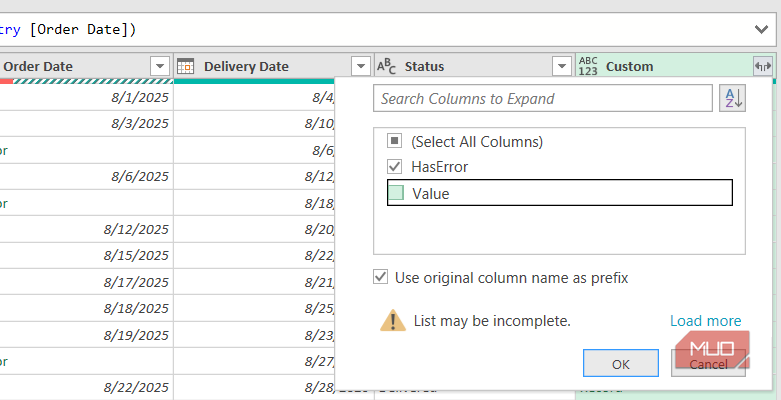Select the 8/18/2025 order date cell
The width and height of the screenshot is (781, 400).
click(x=87, y=308)
